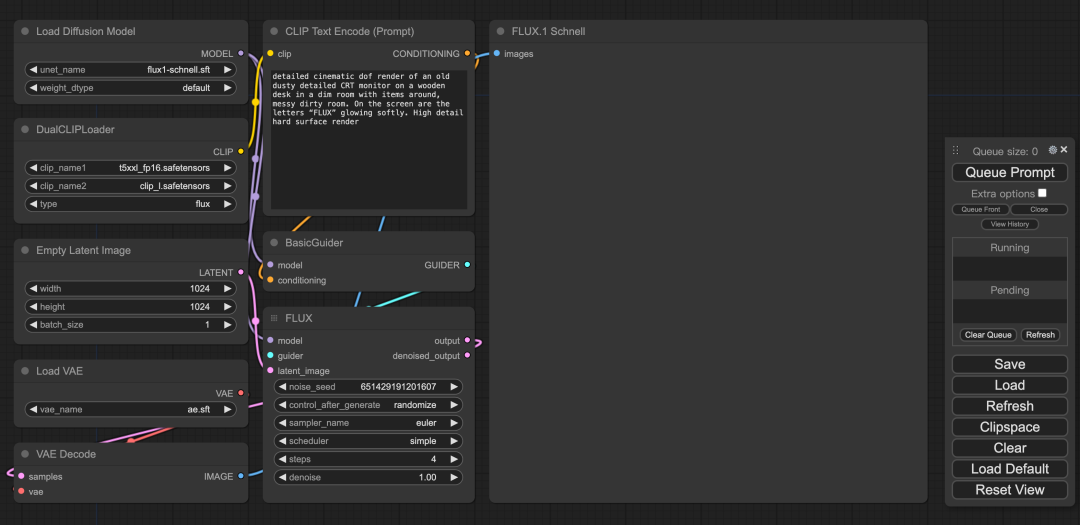1080x525 pixels.
Task: Open the scheduler combo box
Action: [x=368, y=441]
